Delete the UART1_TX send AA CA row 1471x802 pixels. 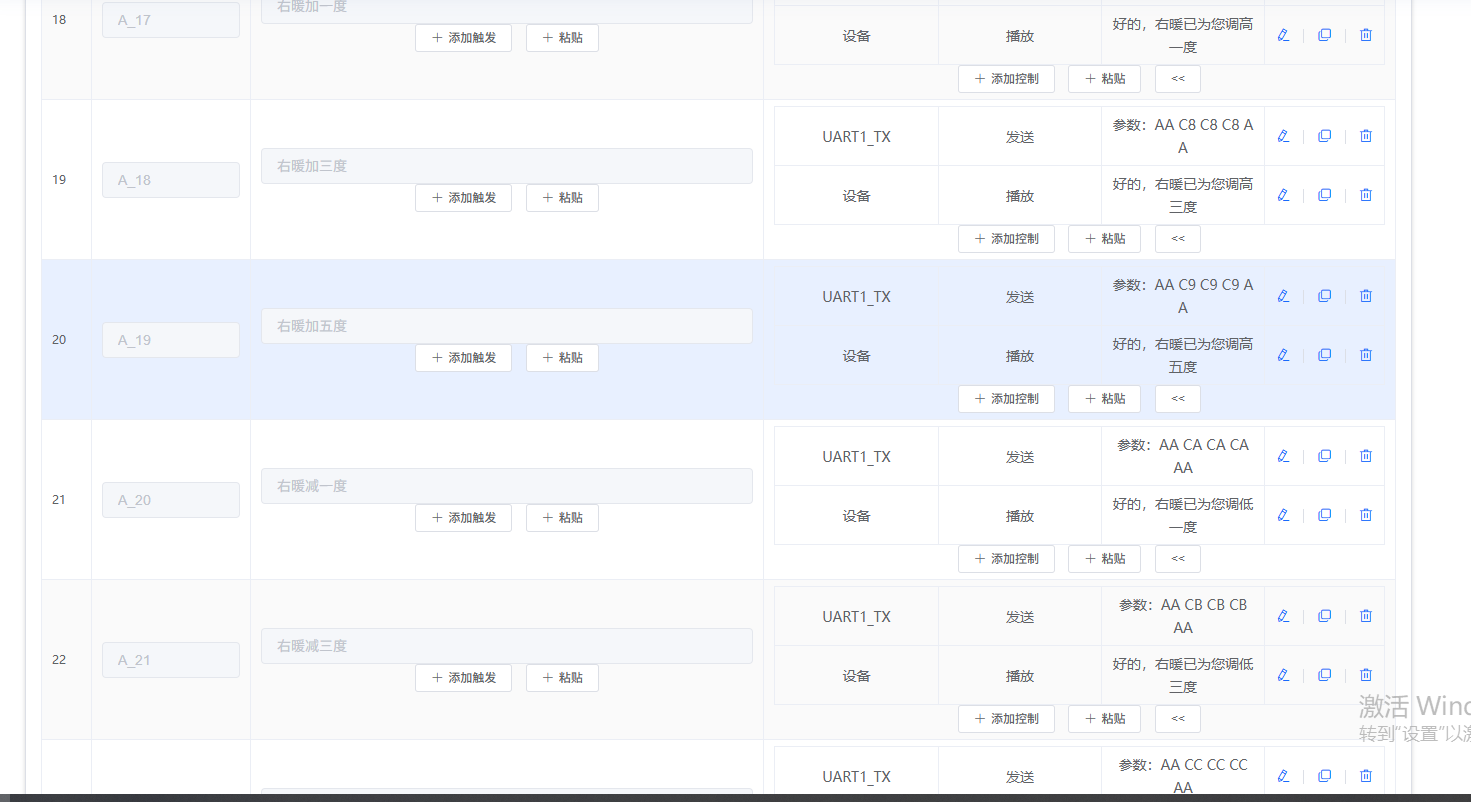(x=1365, y=456)
